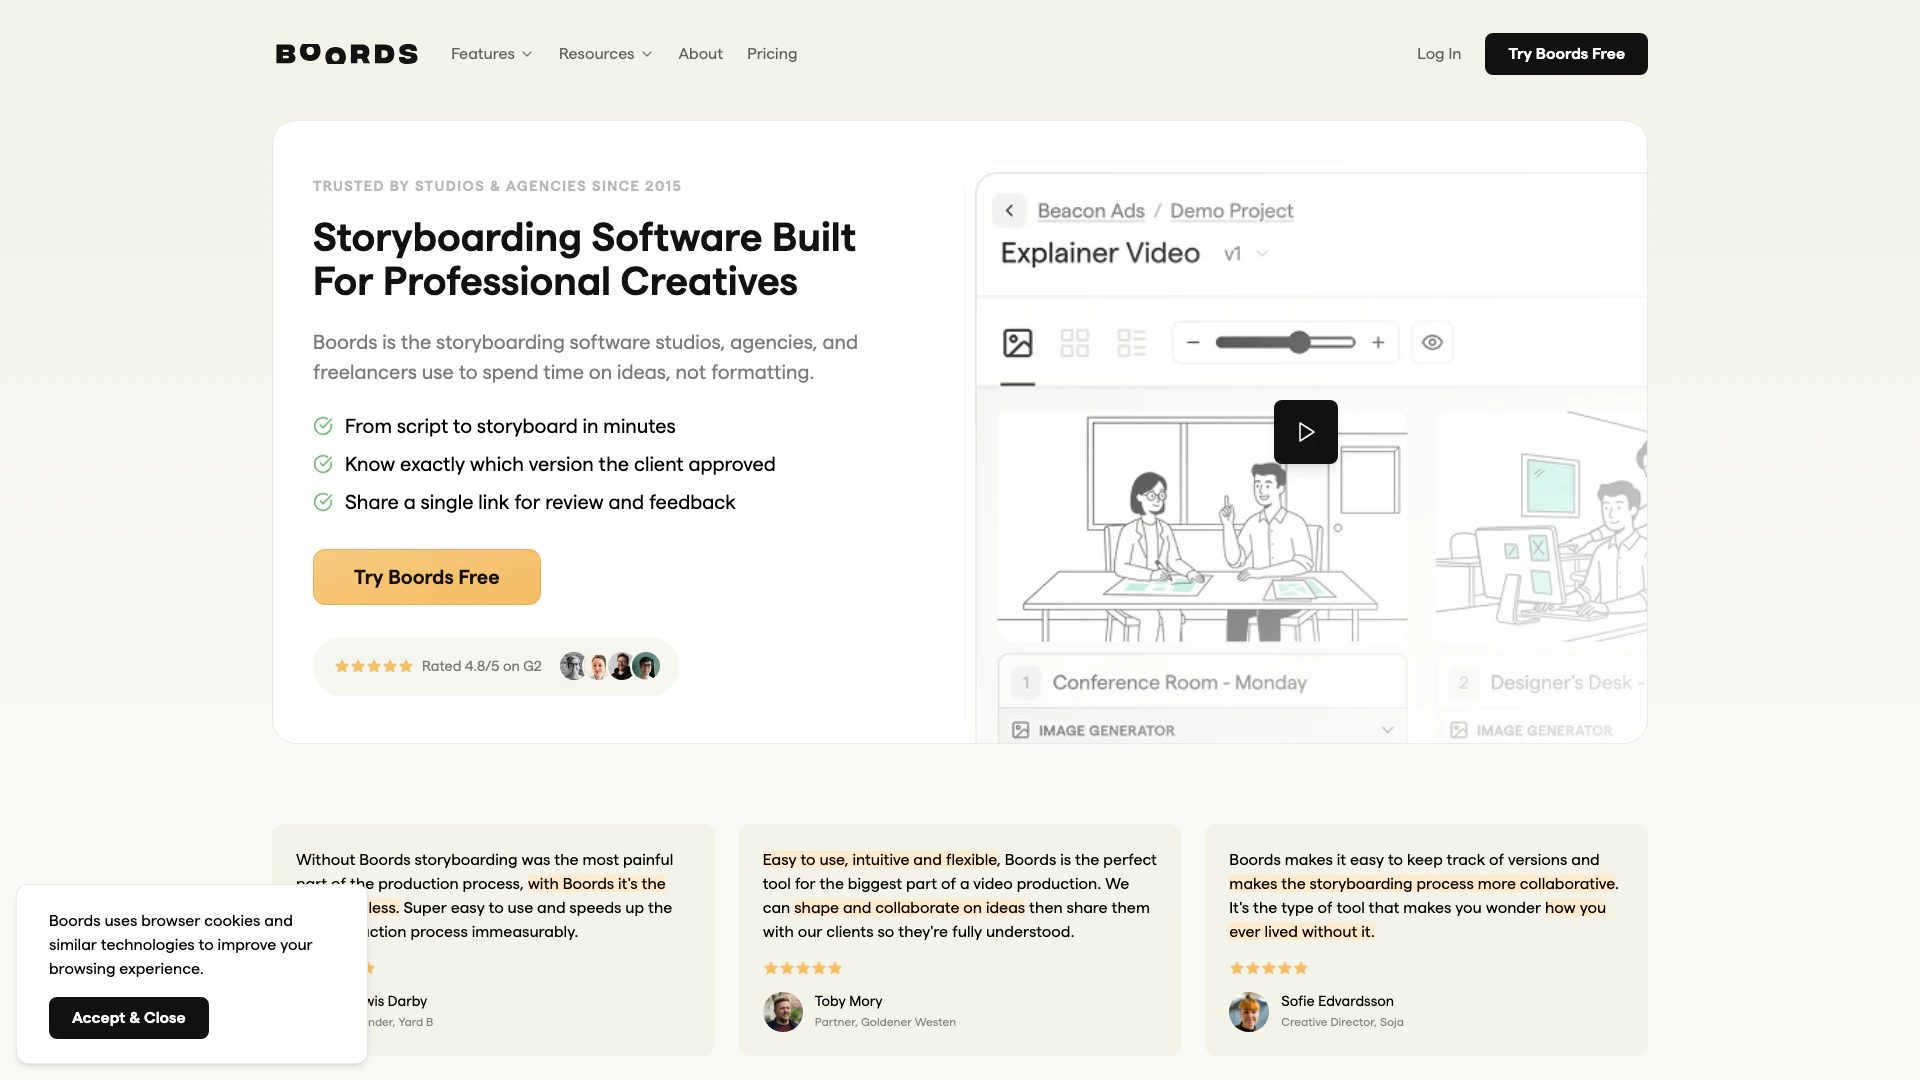Open the Resources dropdown menu
Screen dimensions: 1920x1080
tap(605, 54)
